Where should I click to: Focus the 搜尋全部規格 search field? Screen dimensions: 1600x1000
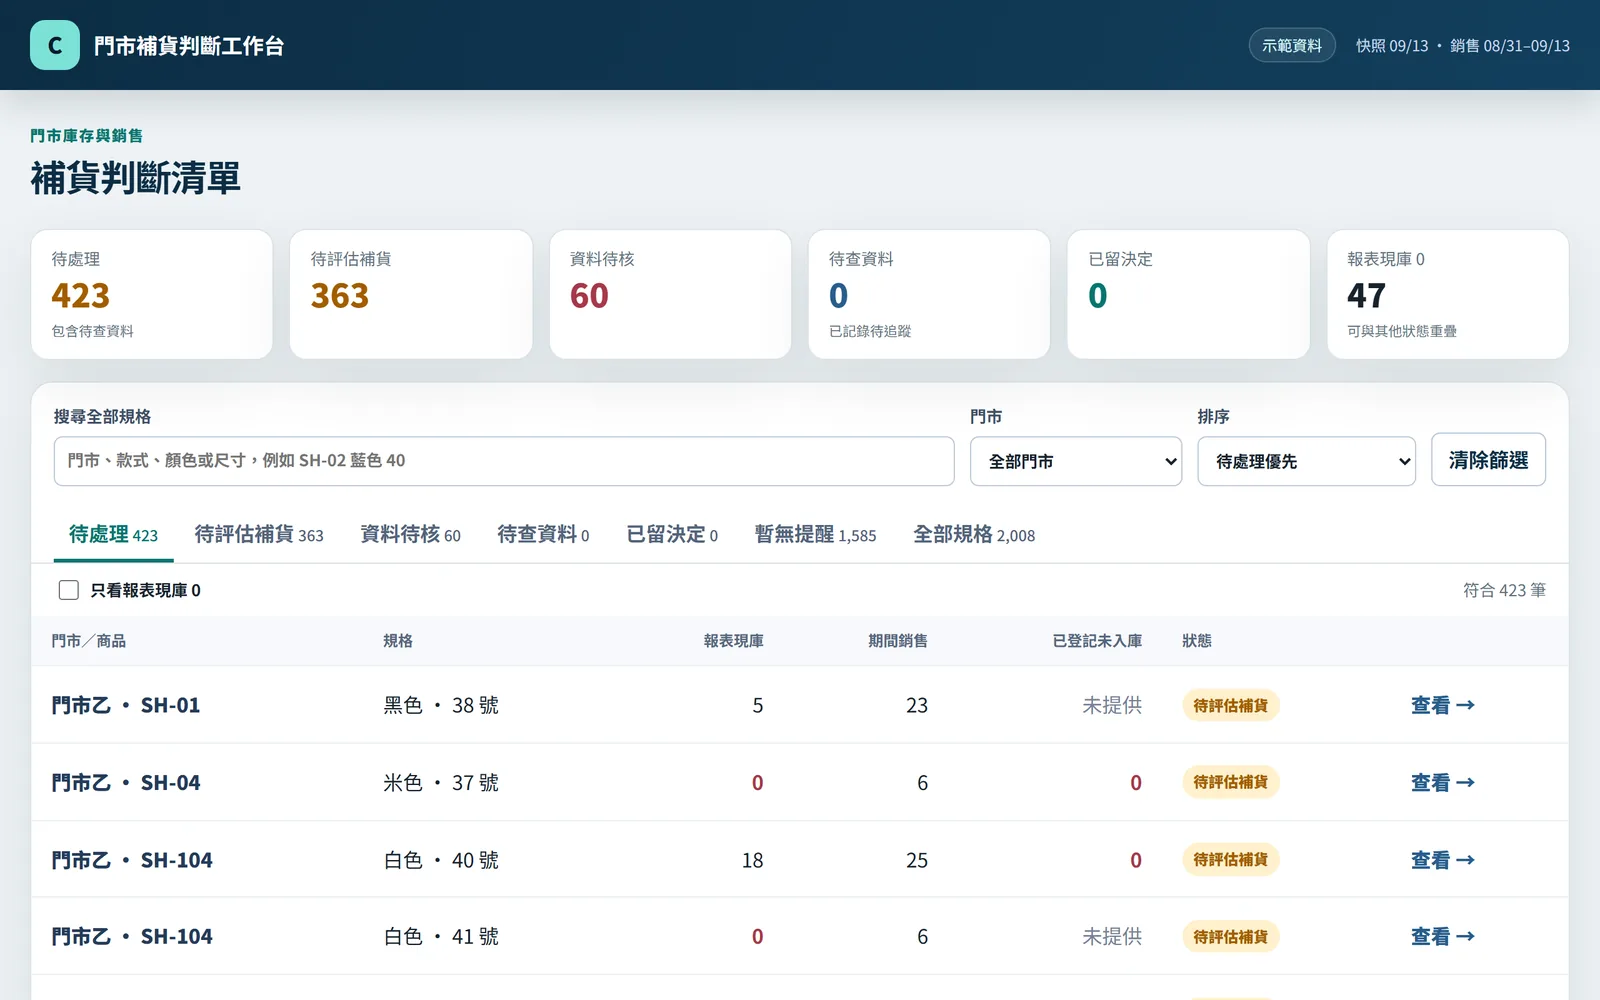tap(504, 461)
